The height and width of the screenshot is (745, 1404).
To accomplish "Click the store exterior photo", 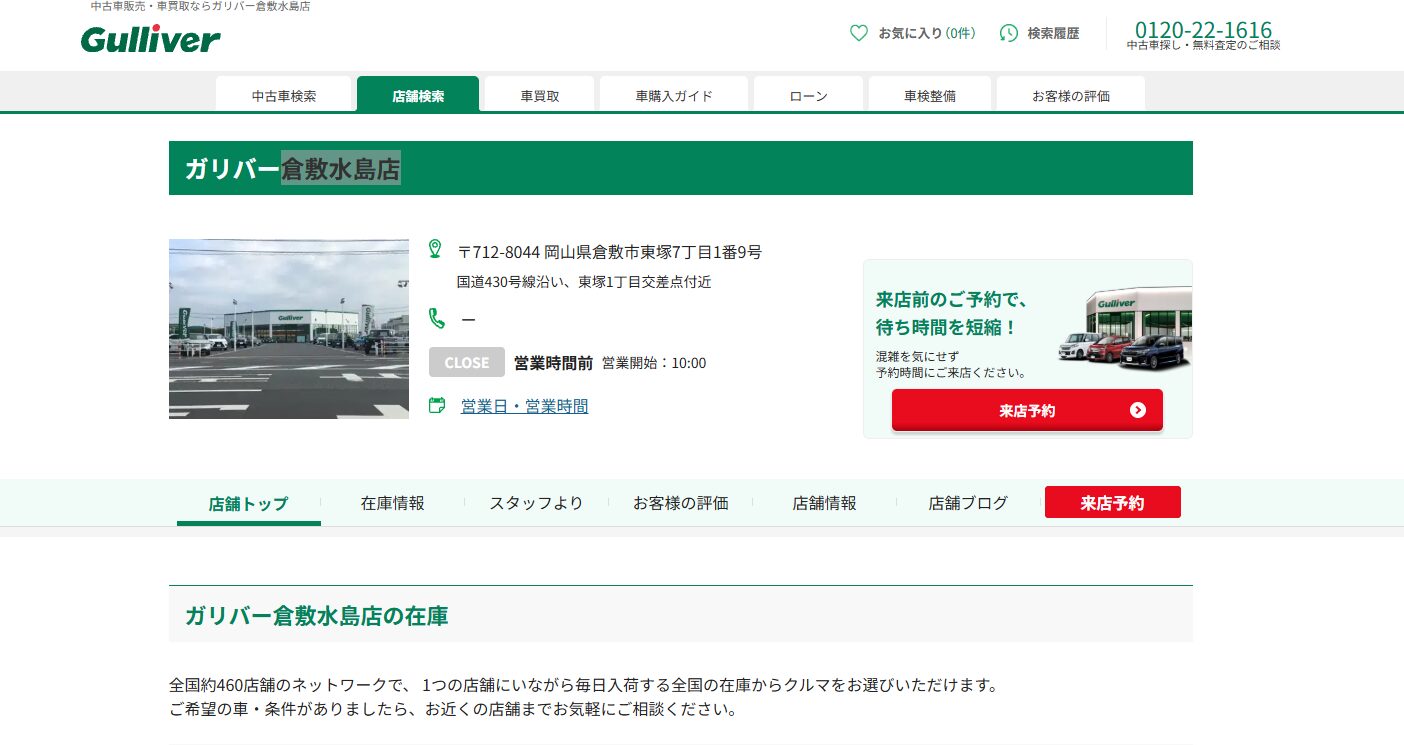I will pos(288,328).
